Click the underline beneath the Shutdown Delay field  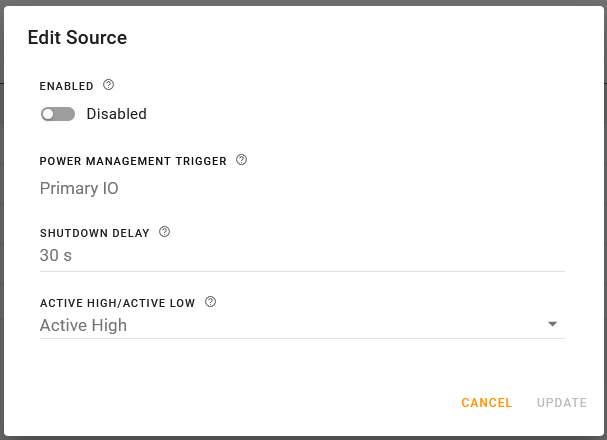(302, 270)
